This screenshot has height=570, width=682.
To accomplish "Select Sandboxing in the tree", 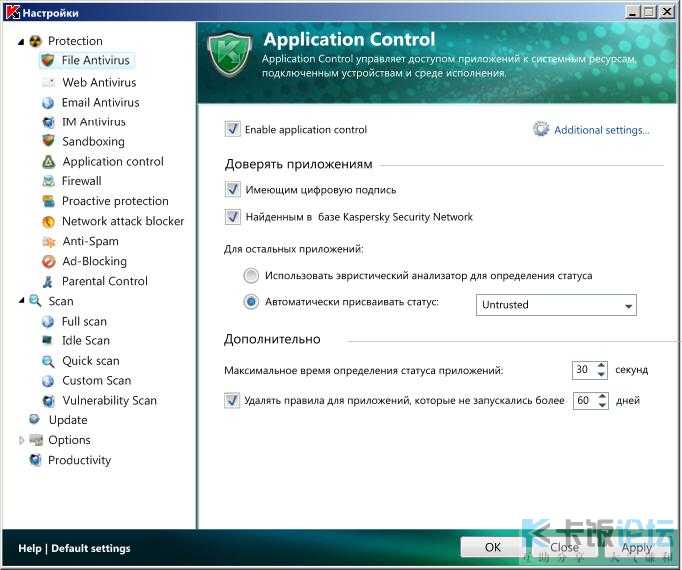I will click(94, 141).
